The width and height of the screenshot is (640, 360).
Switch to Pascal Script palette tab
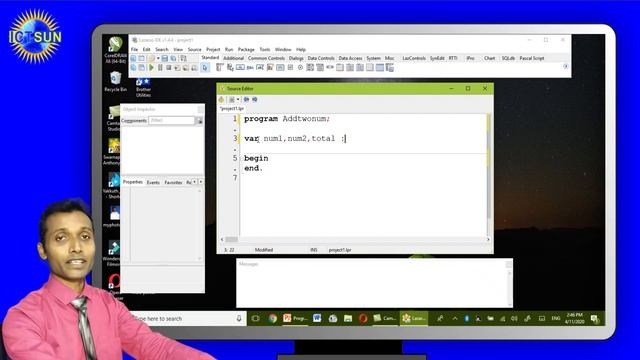531,58
